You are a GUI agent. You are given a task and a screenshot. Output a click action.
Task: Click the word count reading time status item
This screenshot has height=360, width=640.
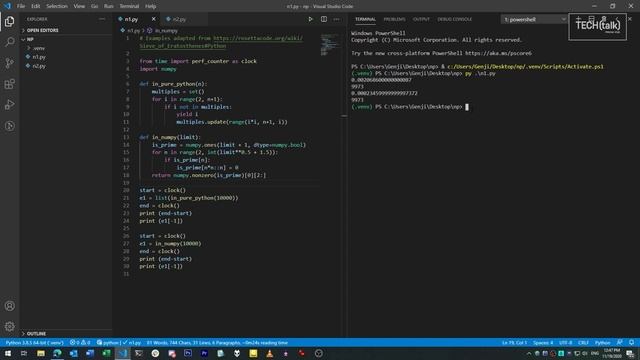click(x=217, y=342)
